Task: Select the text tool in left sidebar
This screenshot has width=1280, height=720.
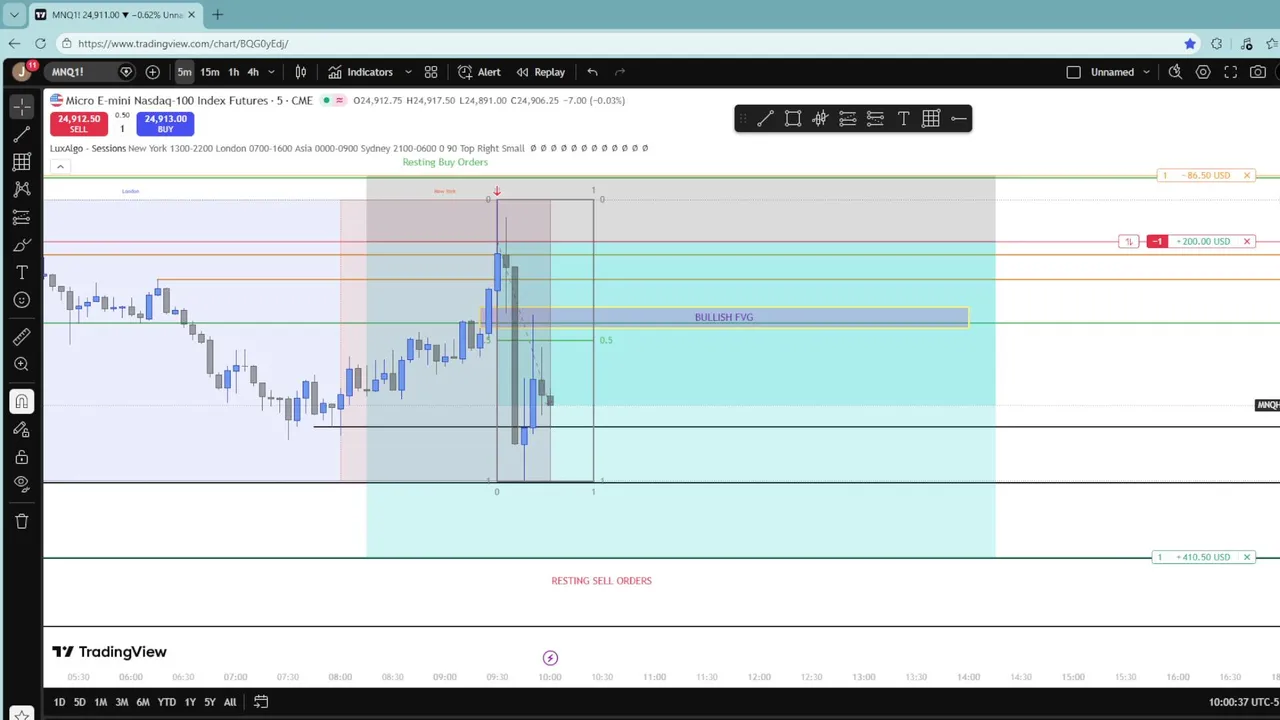Action: pos(22,272)
